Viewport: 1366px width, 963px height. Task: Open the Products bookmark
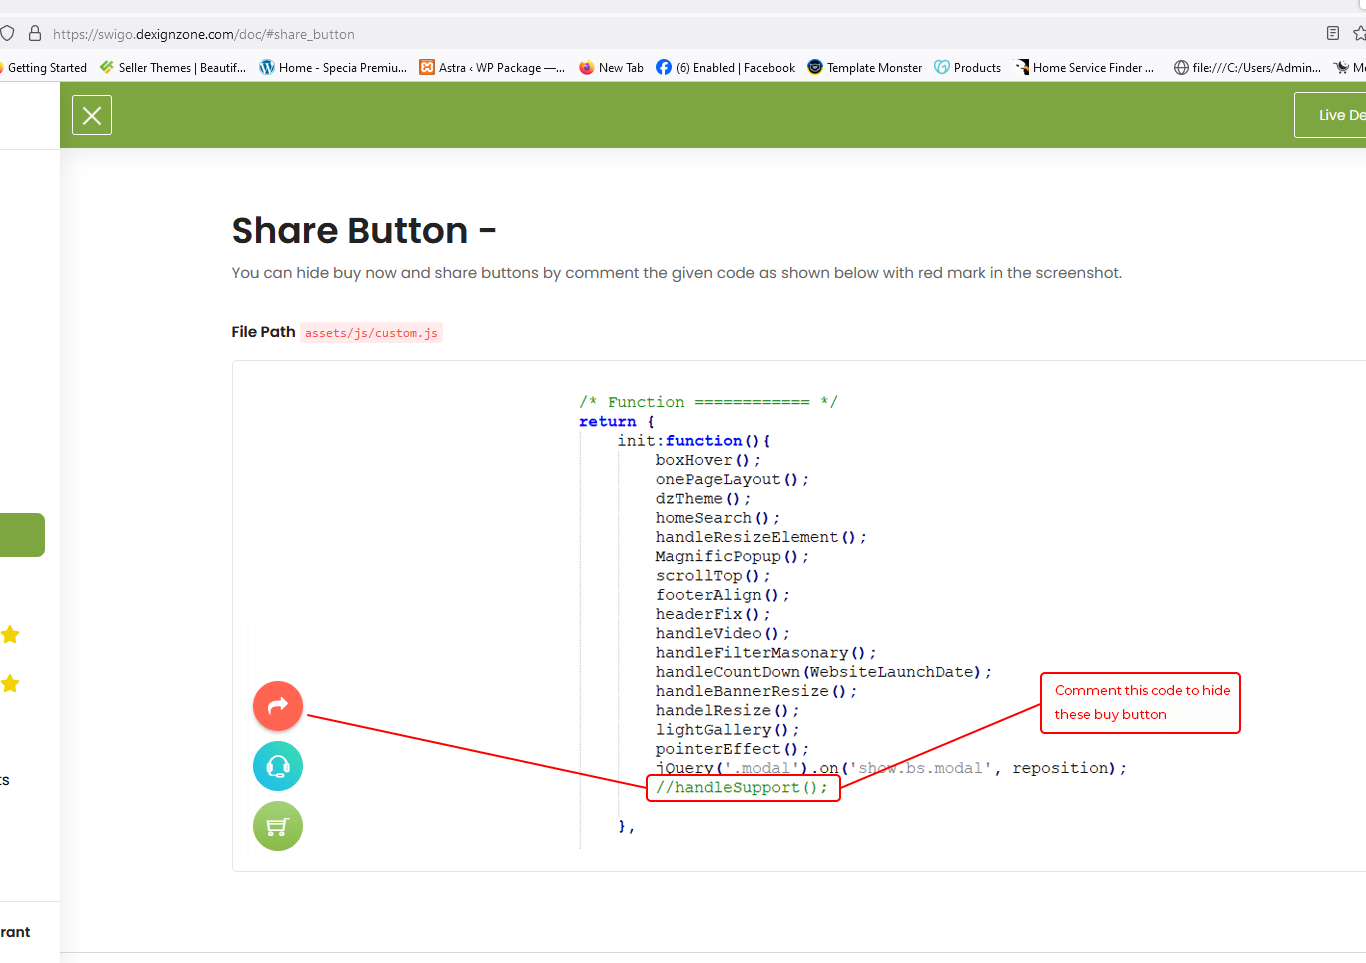(968, 68)
